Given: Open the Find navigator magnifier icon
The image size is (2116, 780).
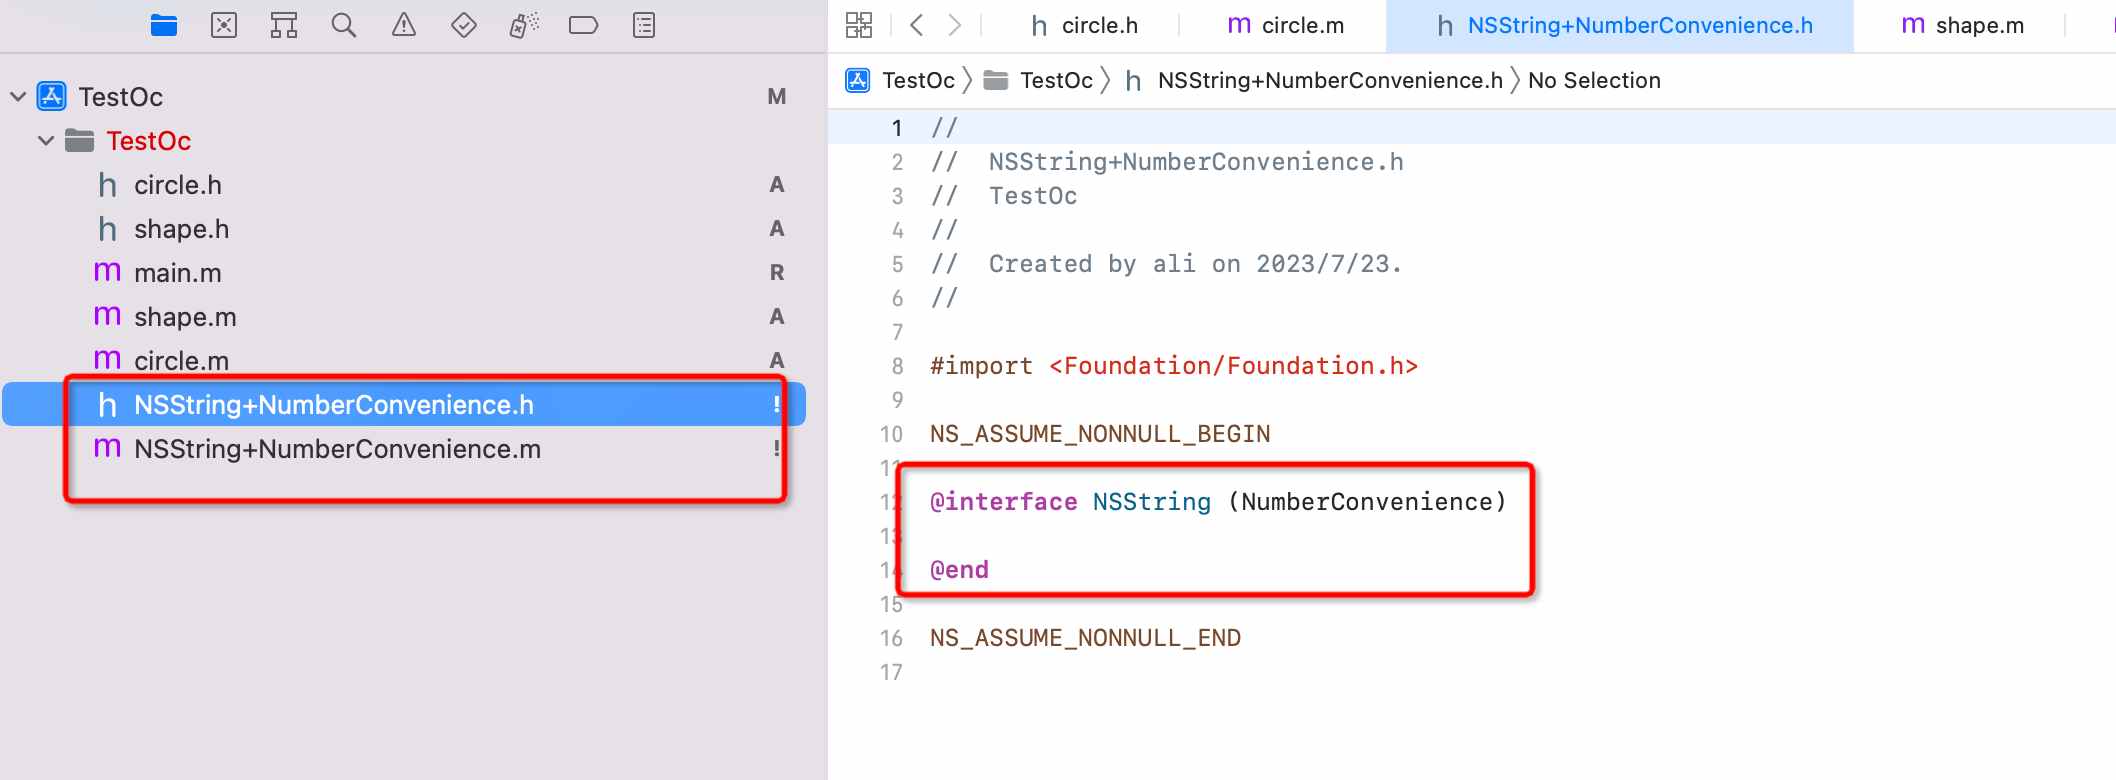Looking at the screenshot, I should pos(344,25).
